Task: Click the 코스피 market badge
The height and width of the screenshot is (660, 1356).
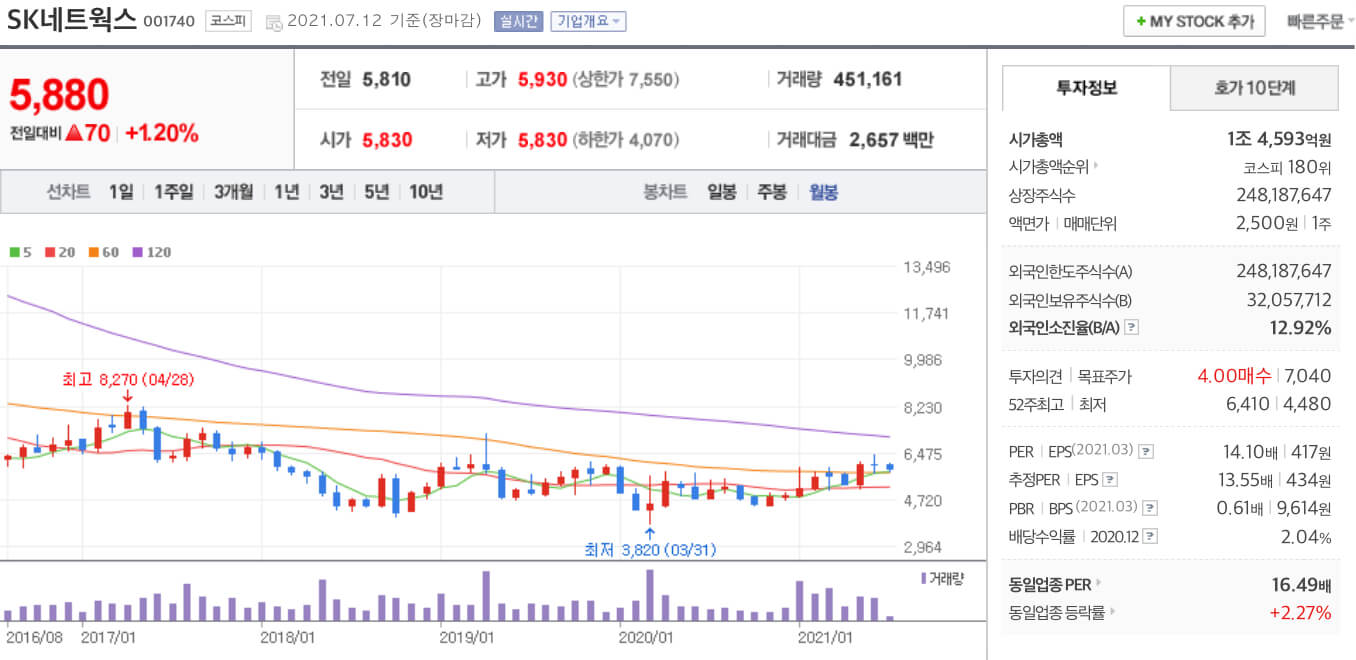Action: 229,21
